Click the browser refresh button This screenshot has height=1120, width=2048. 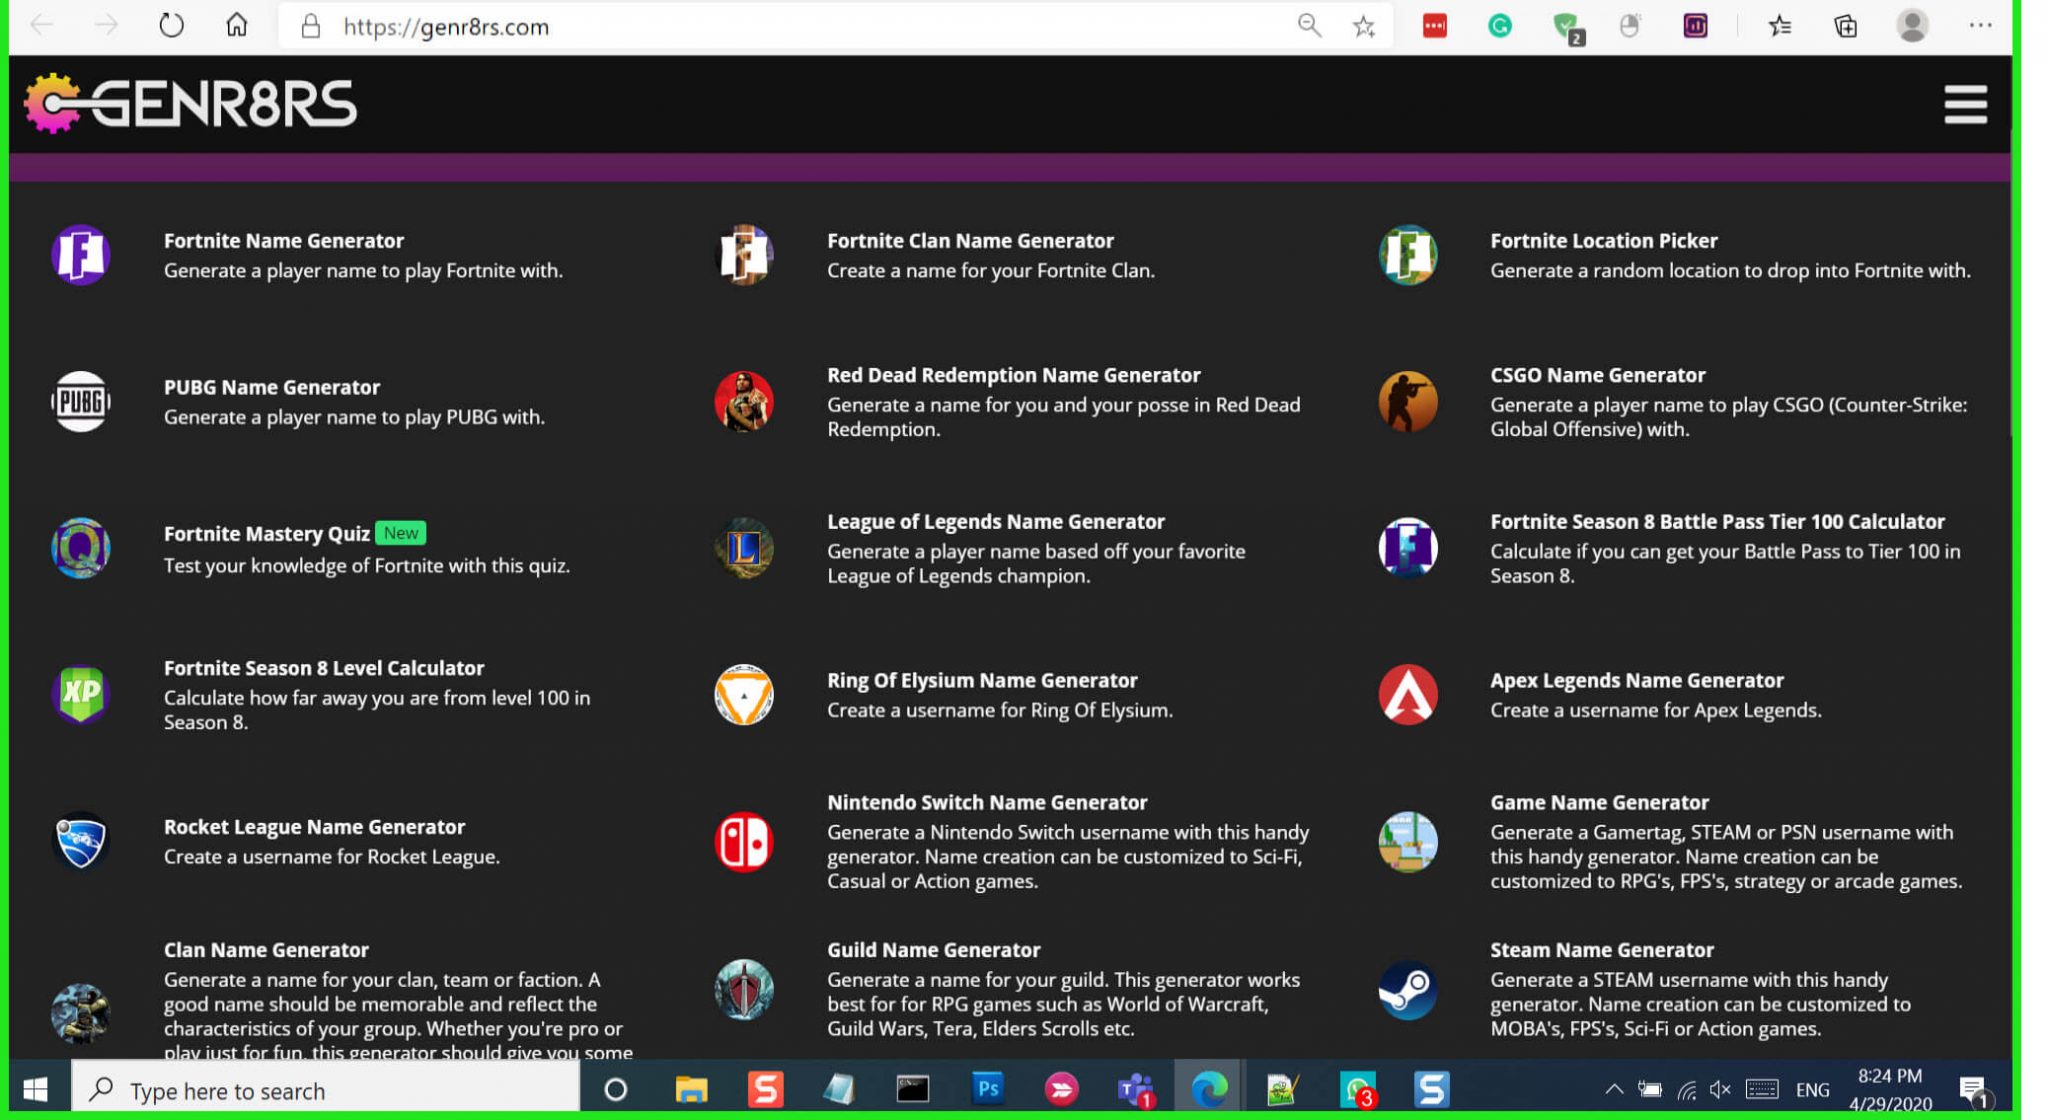tap(172, 26)
